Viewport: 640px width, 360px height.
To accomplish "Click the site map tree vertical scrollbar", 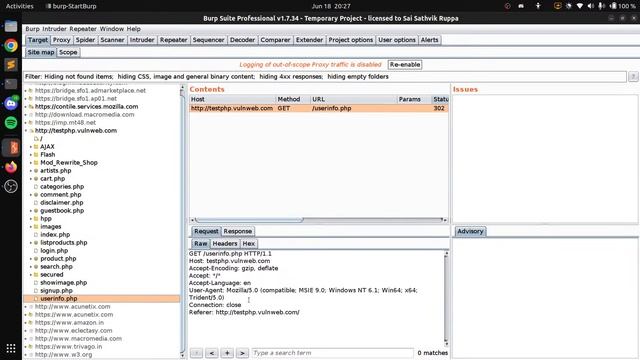I will [x=182, y=220].
